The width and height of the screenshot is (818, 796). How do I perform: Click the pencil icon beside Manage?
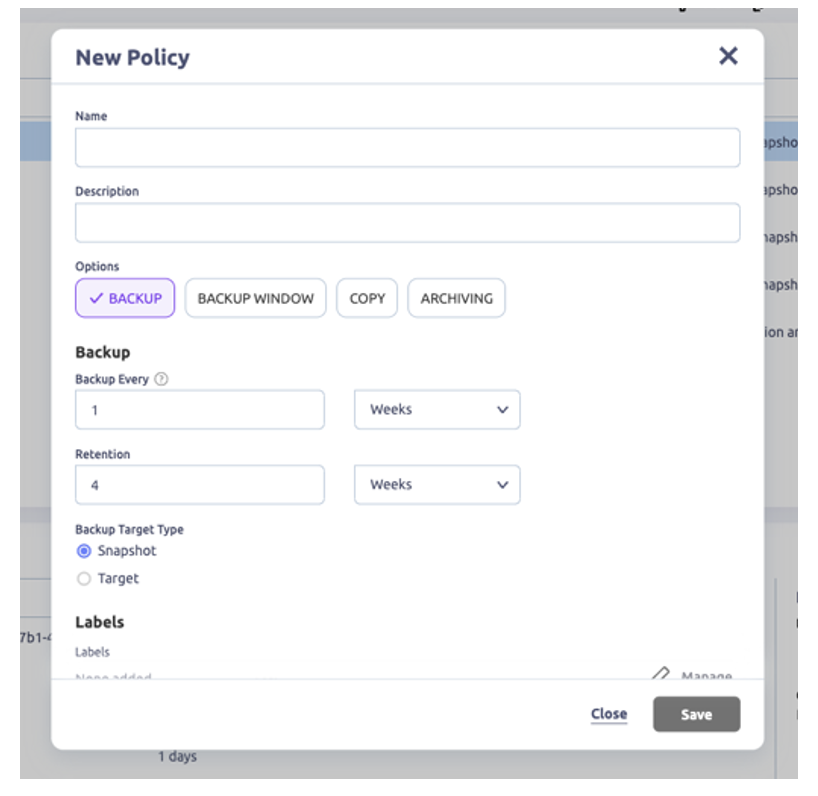660,675
